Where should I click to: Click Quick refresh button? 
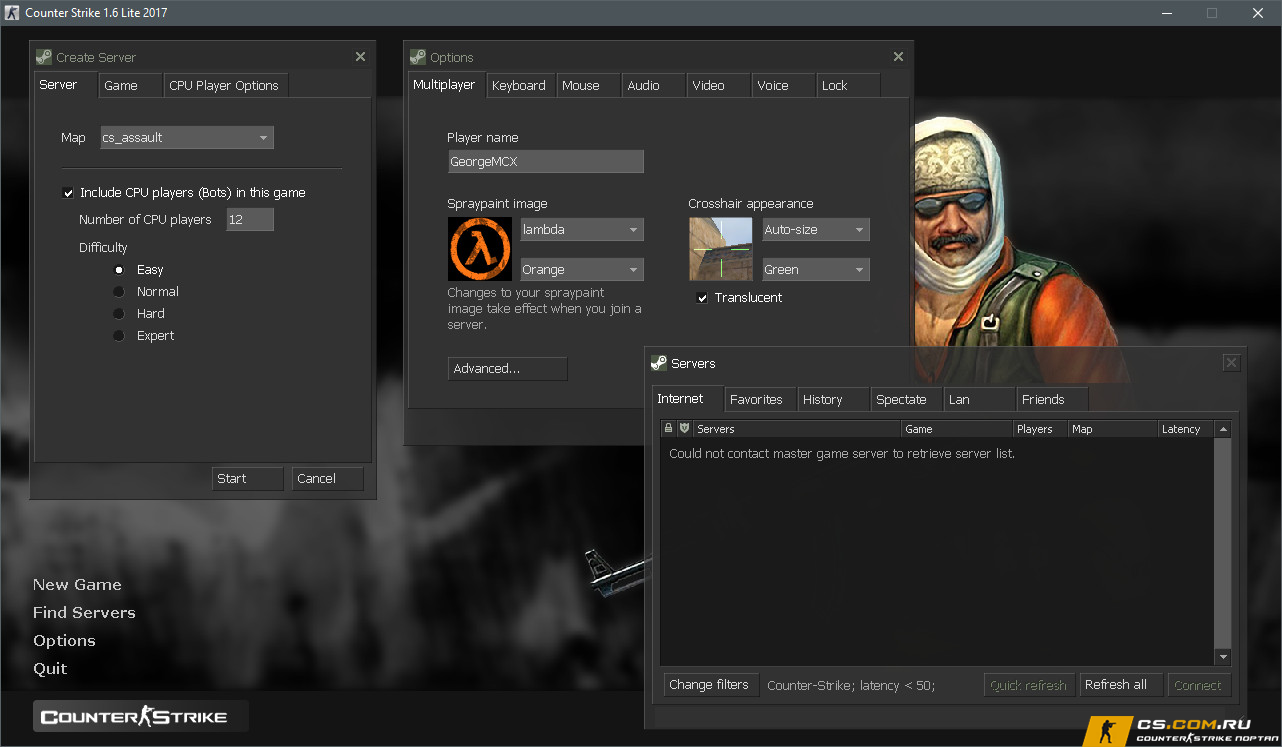[x=1029, y=685]
